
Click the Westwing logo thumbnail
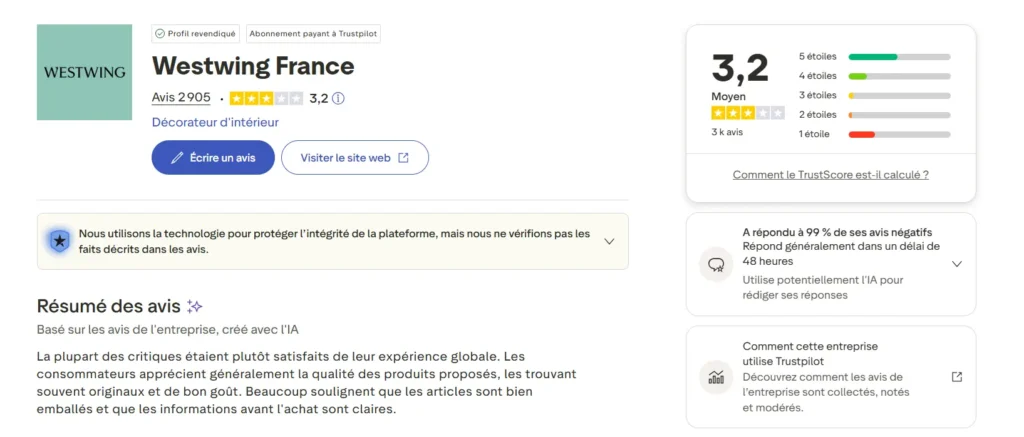(84, 72)
